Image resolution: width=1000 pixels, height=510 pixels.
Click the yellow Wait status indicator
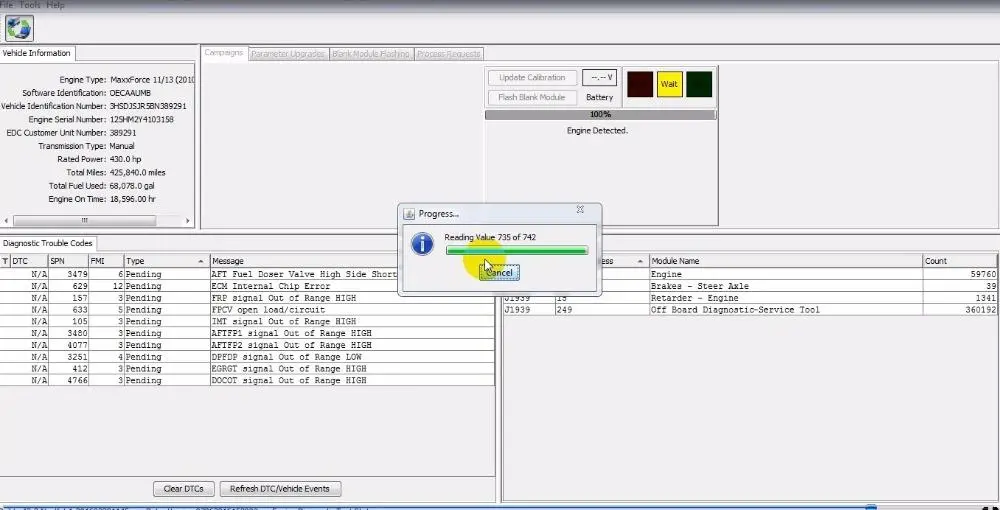[x=670, y=84]
